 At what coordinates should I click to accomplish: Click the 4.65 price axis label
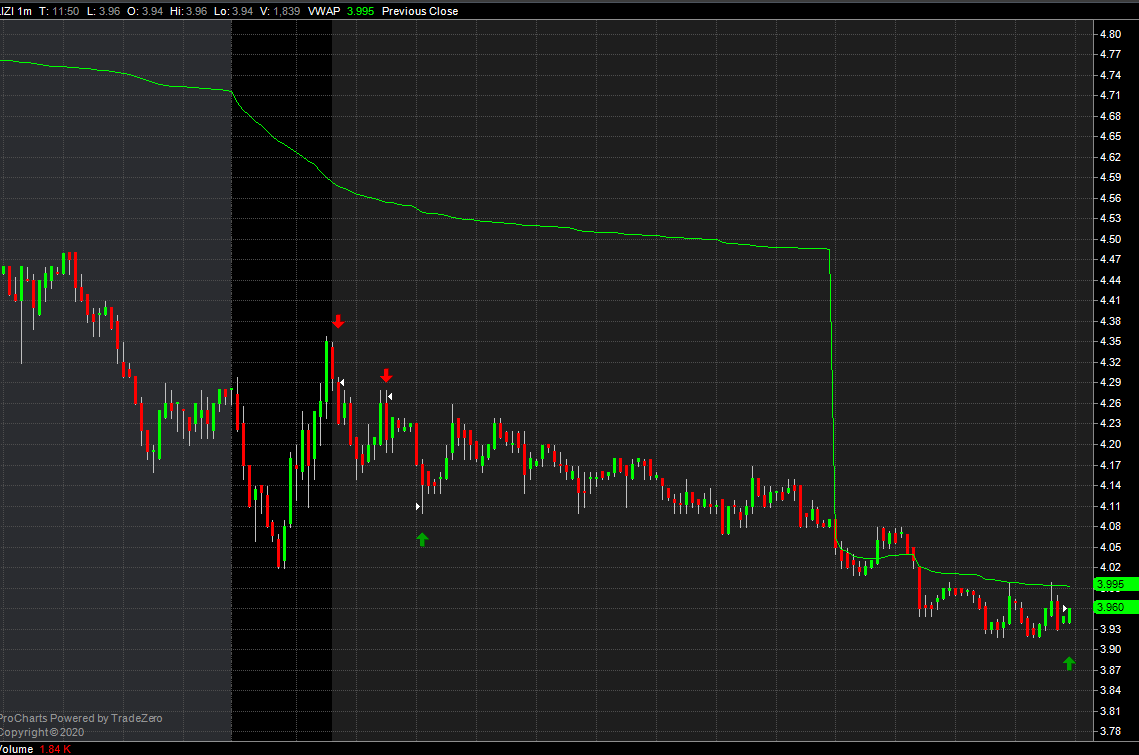(x=1110, y=137)
